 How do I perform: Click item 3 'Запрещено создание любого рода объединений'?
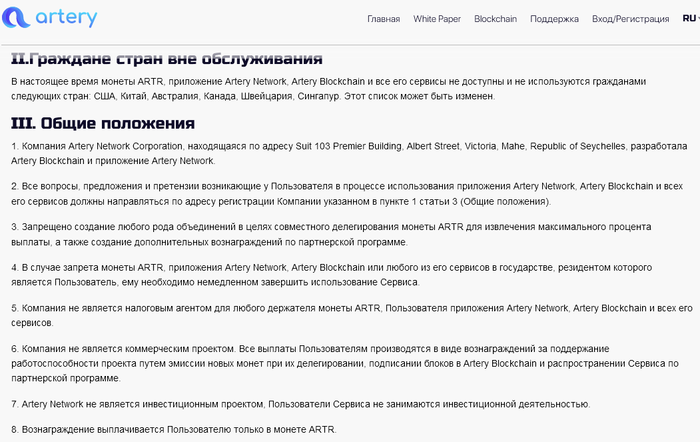click(x=331, y=234)
